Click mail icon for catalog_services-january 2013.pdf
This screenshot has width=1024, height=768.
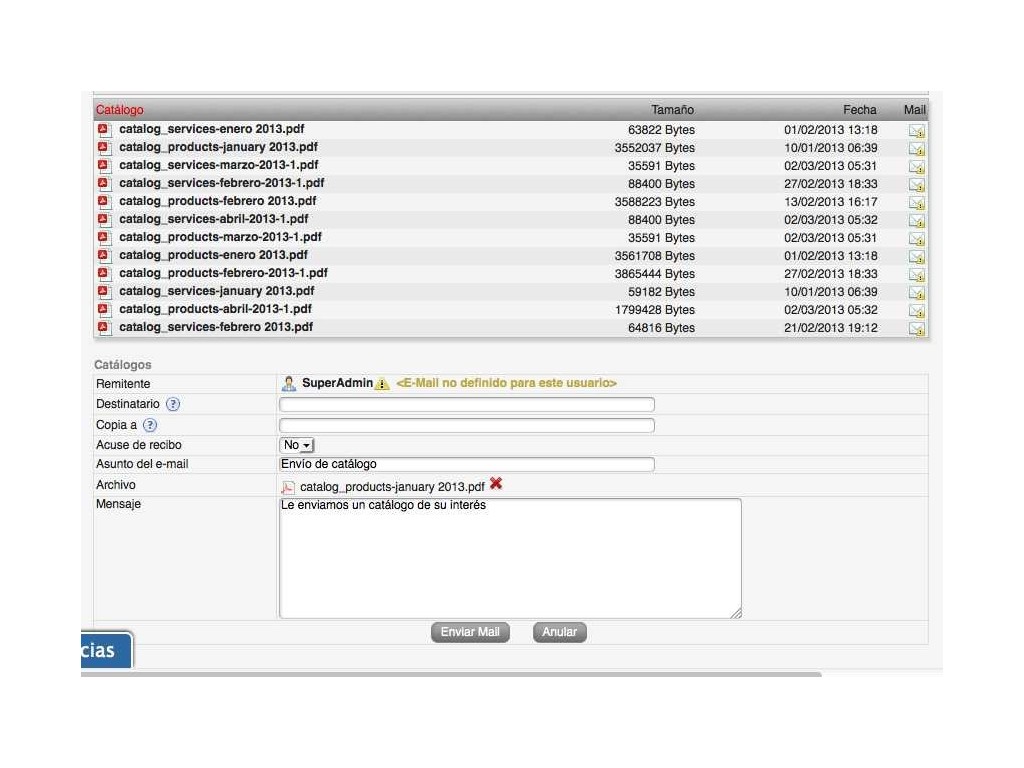(917, 293)
